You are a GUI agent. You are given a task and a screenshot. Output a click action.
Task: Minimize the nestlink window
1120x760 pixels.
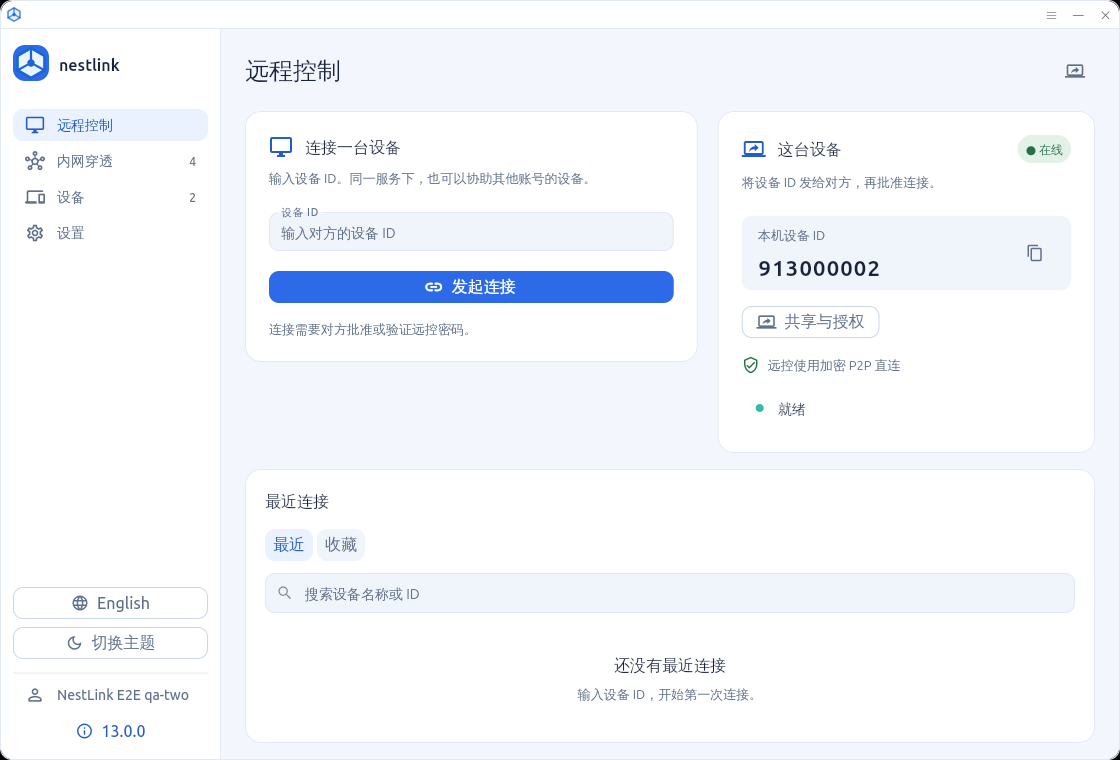(x=1079, y=15)
